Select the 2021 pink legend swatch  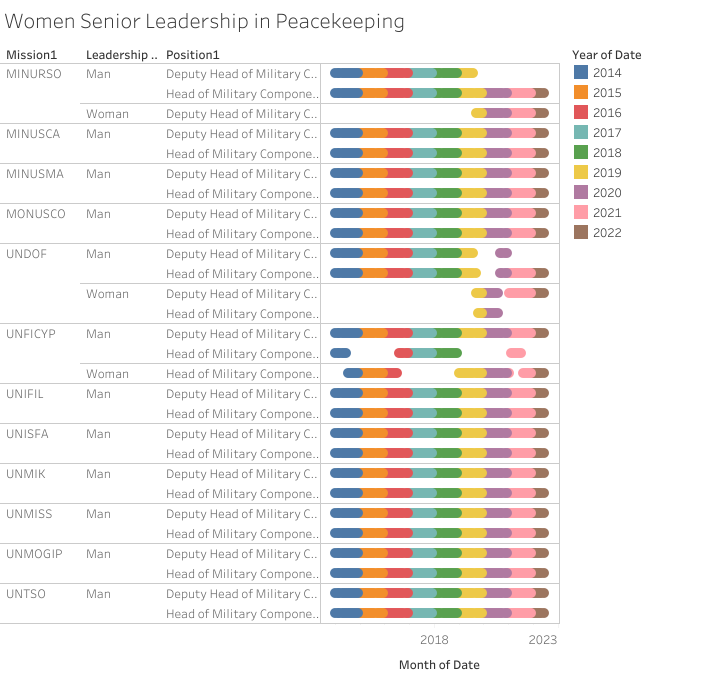(581, 213)
